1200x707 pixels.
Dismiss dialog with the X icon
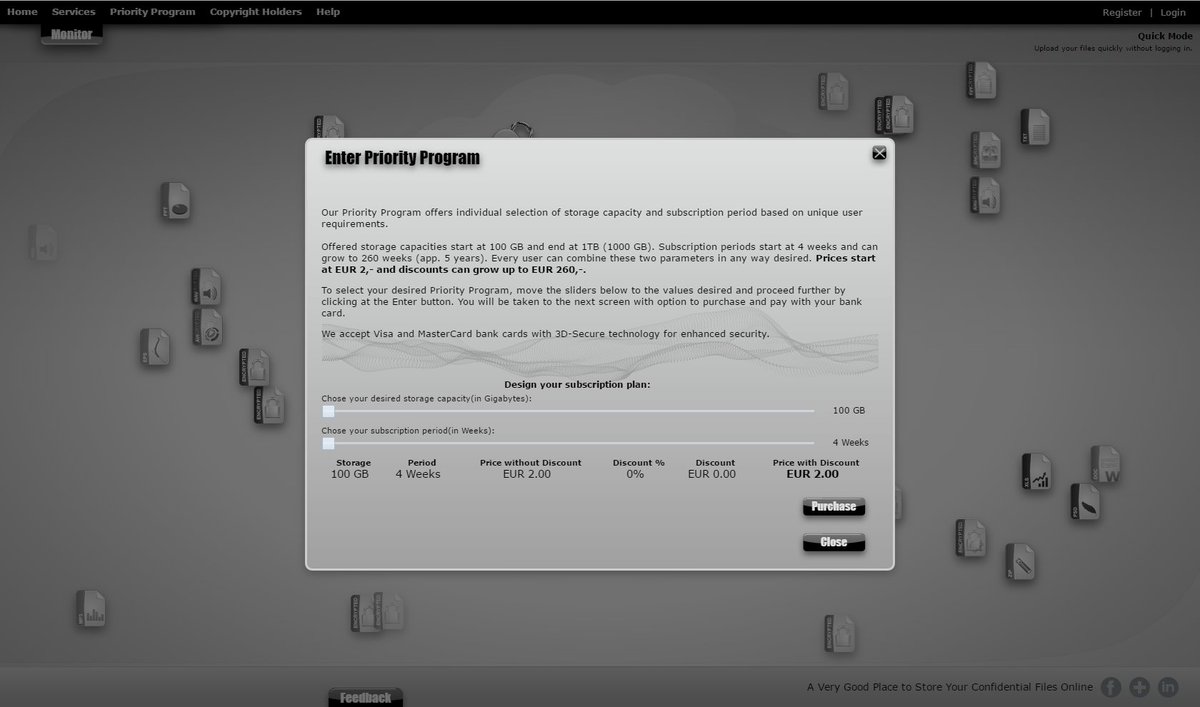pyautogui.click(x=879, y=153)
